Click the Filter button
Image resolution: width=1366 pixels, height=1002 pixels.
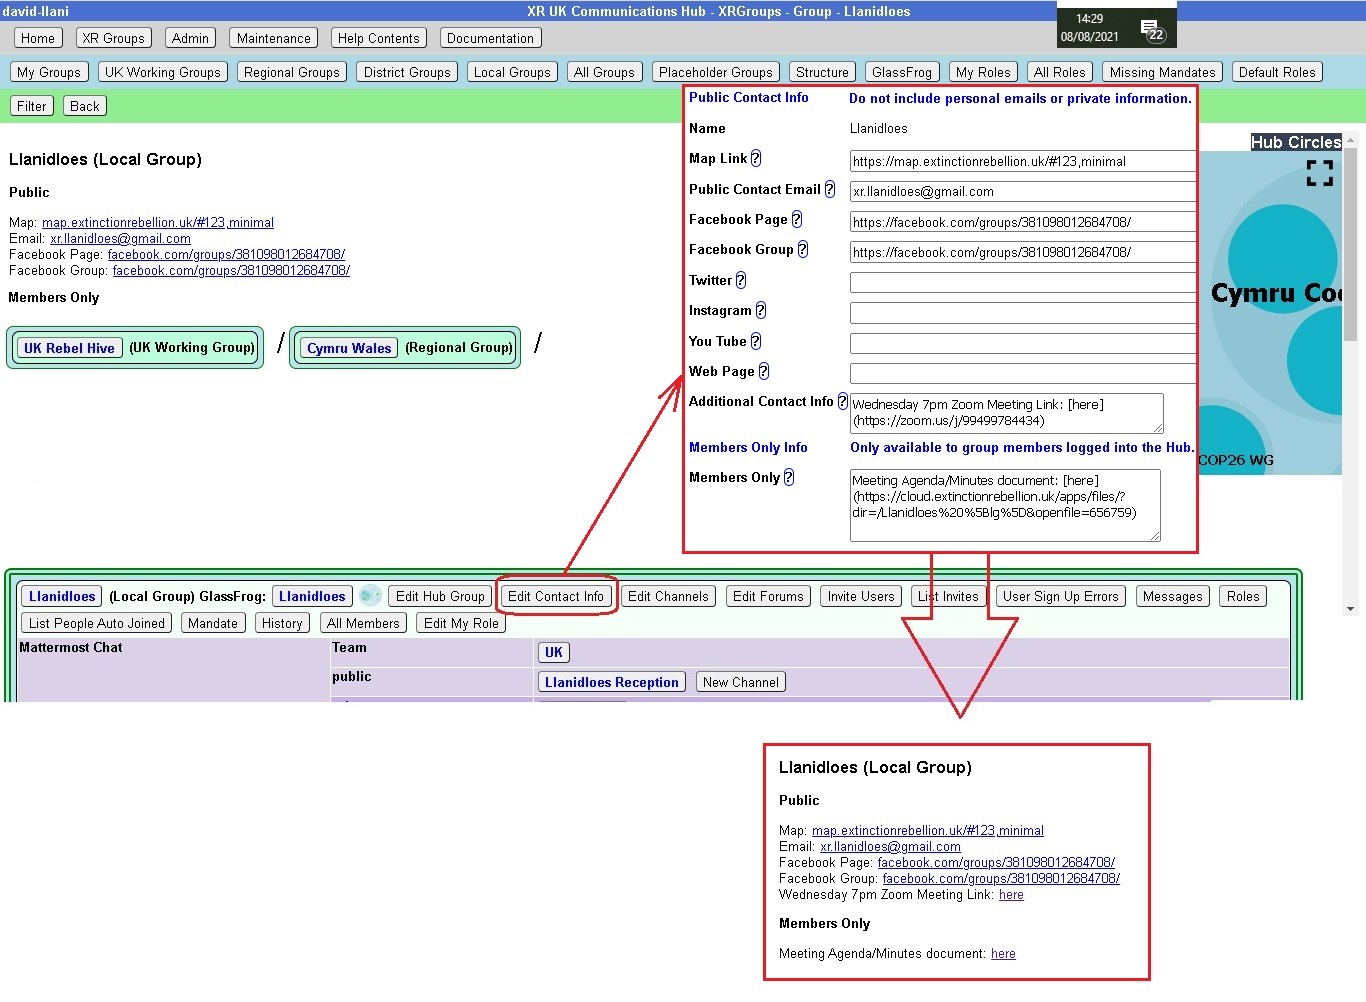[31, 106]
